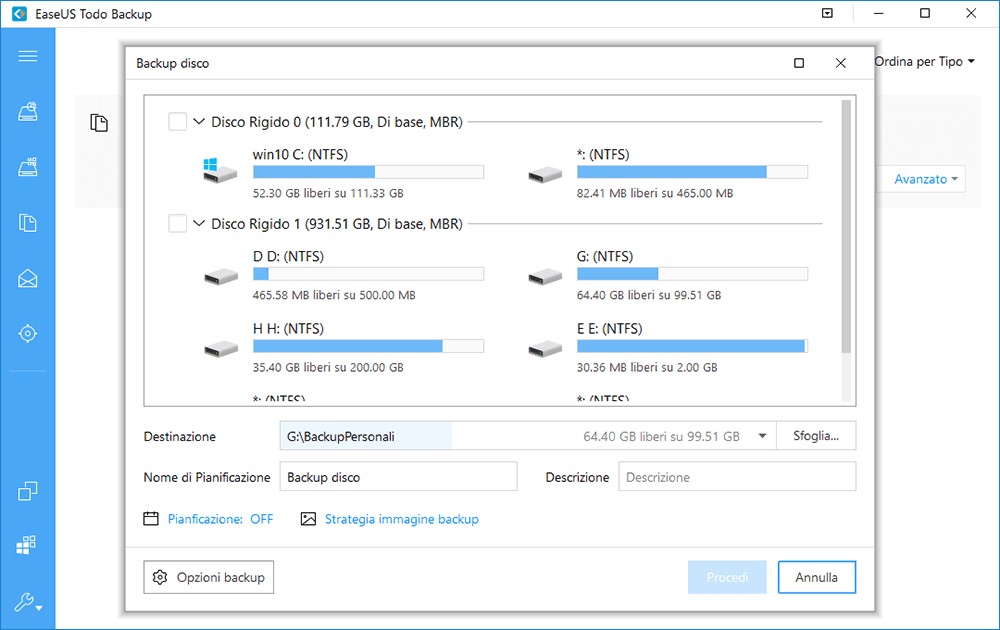Click the drive icon for *: (NTFS) 465 MB
1000x630 pixels.
(x=545, y=175)
